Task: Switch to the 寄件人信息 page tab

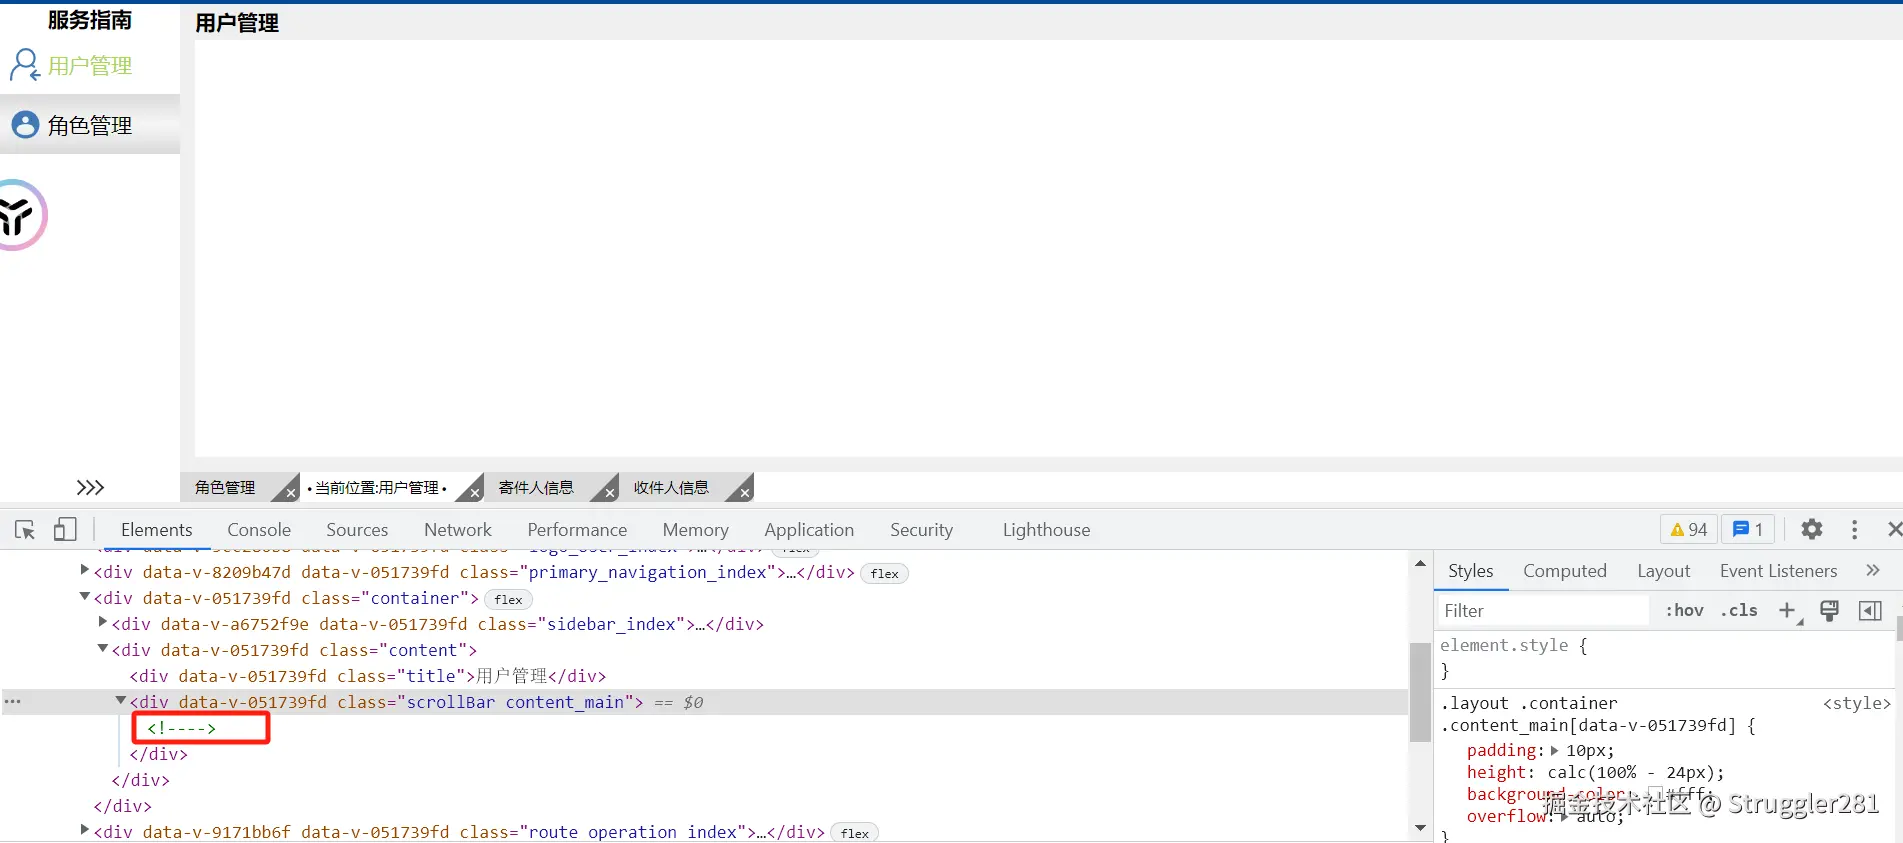Action: [536, 487]
